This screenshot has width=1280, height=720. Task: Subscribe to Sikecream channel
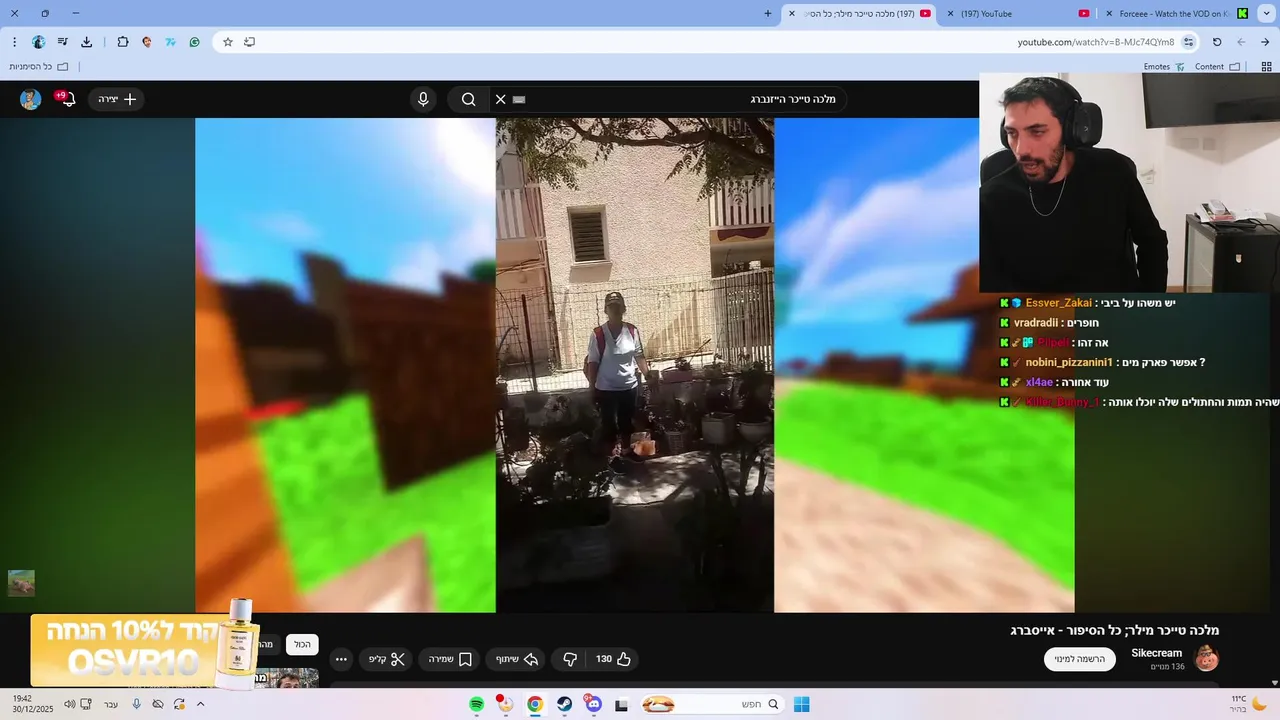pyautogui.click(x=1080, y=659)
